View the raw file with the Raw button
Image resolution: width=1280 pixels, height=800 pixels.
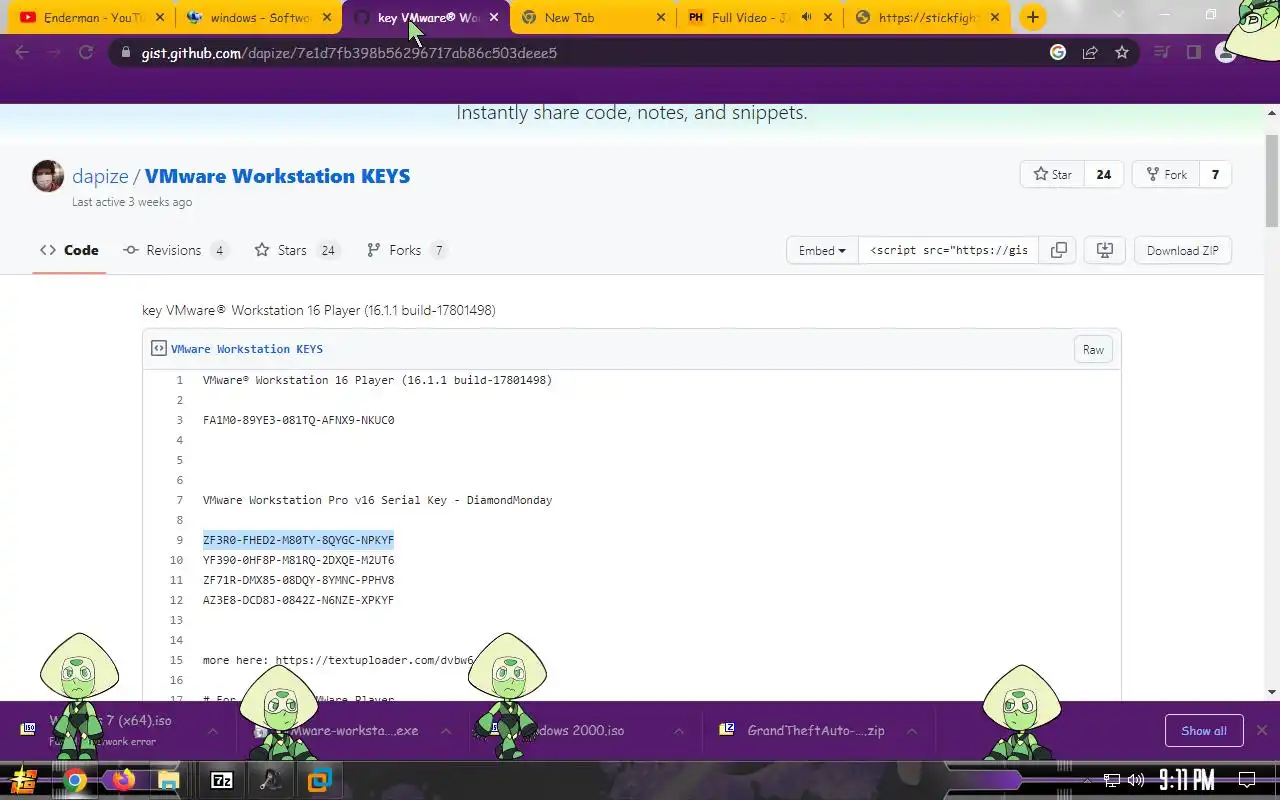(1093, 349)
